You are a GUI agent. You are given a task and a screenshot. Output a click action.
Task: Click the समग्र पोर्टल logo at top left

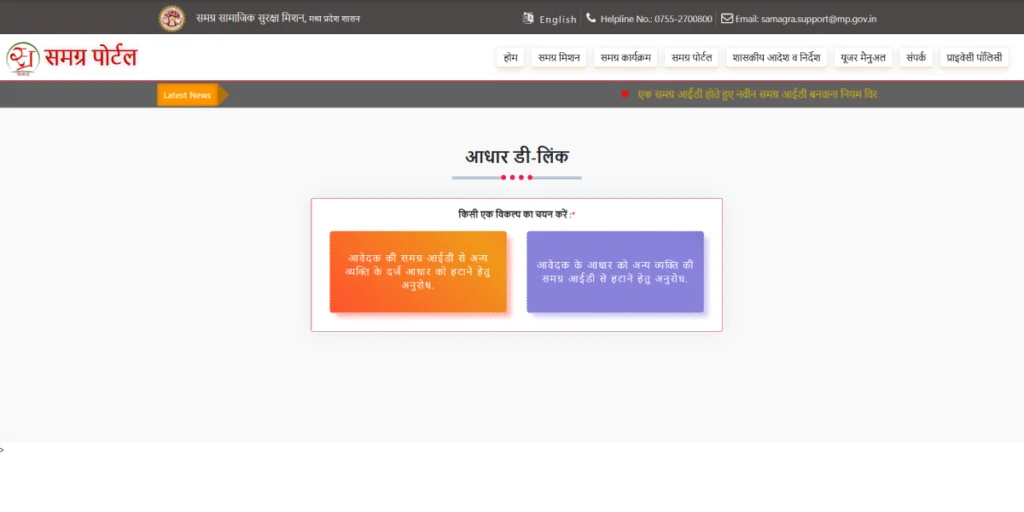72,58
